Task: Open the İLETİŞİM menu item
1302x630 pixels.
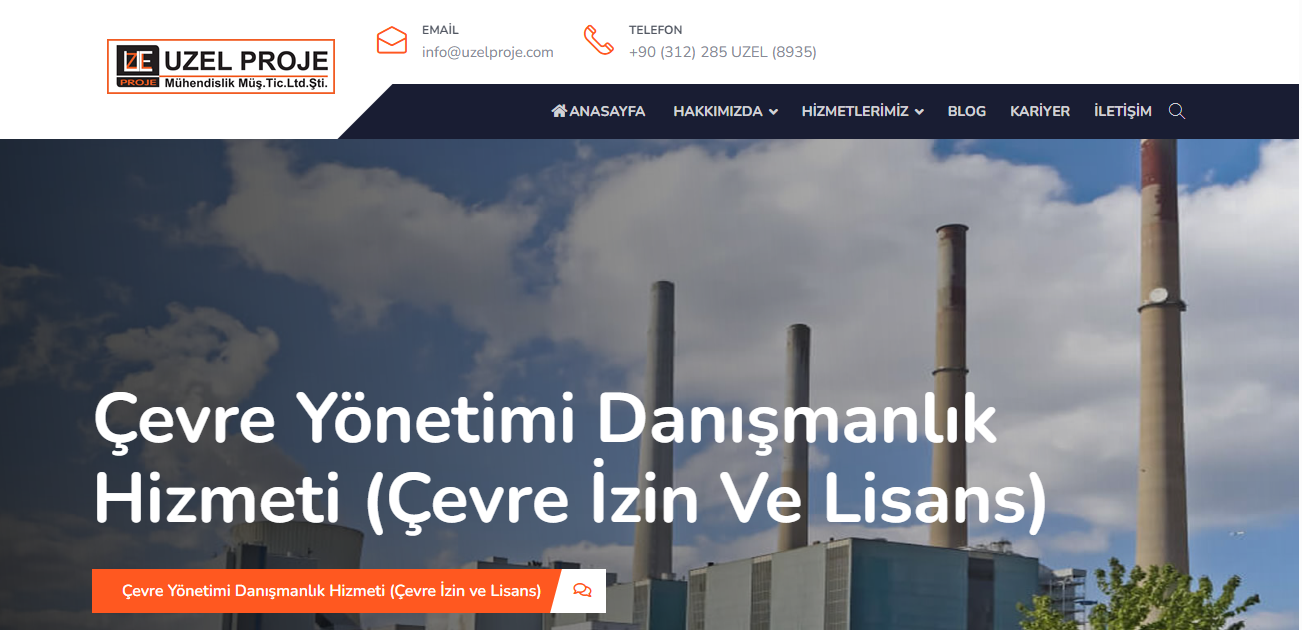Action: click(1123, 110)
